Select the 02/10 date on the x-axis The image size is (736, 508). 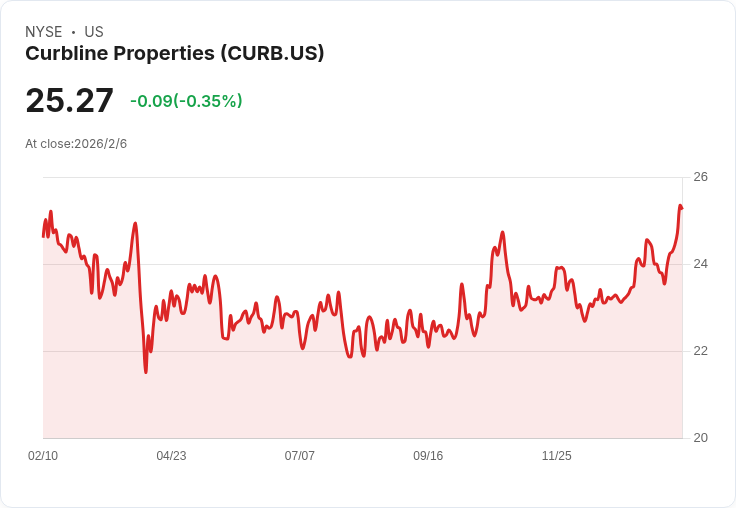[x=43, y=456]
